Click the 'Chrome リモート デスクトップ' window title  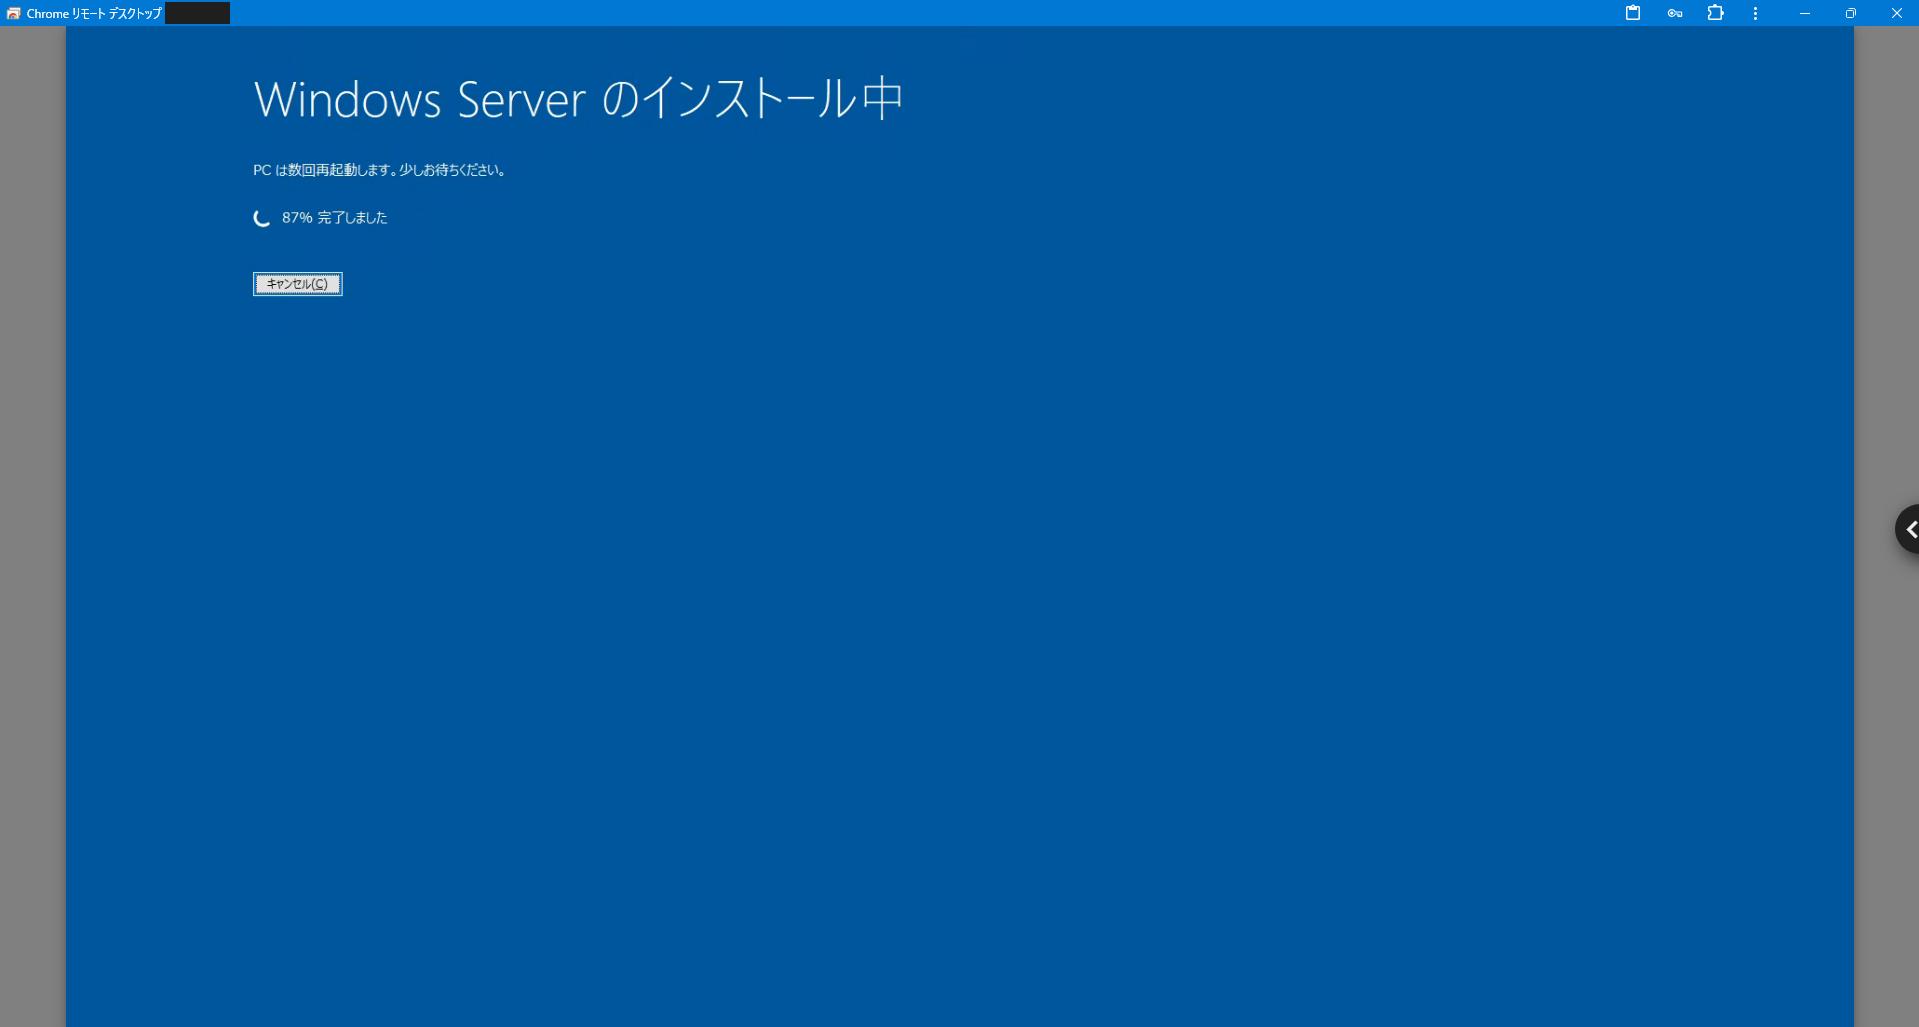tap(94, 13)
